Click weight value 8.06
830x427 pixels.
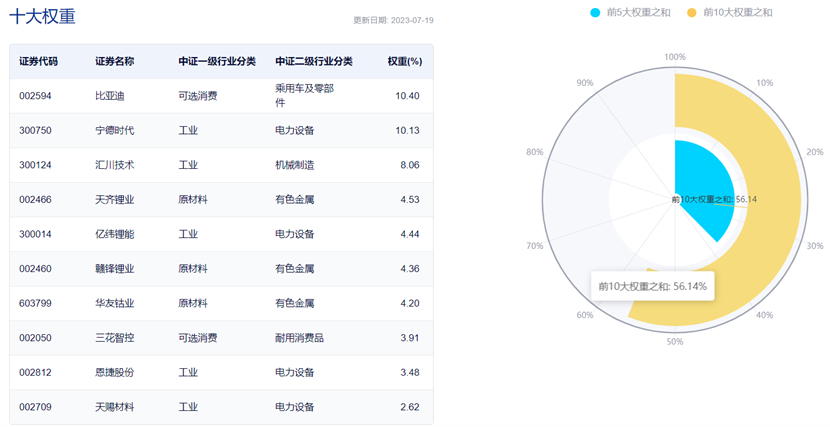pos(410,165)
